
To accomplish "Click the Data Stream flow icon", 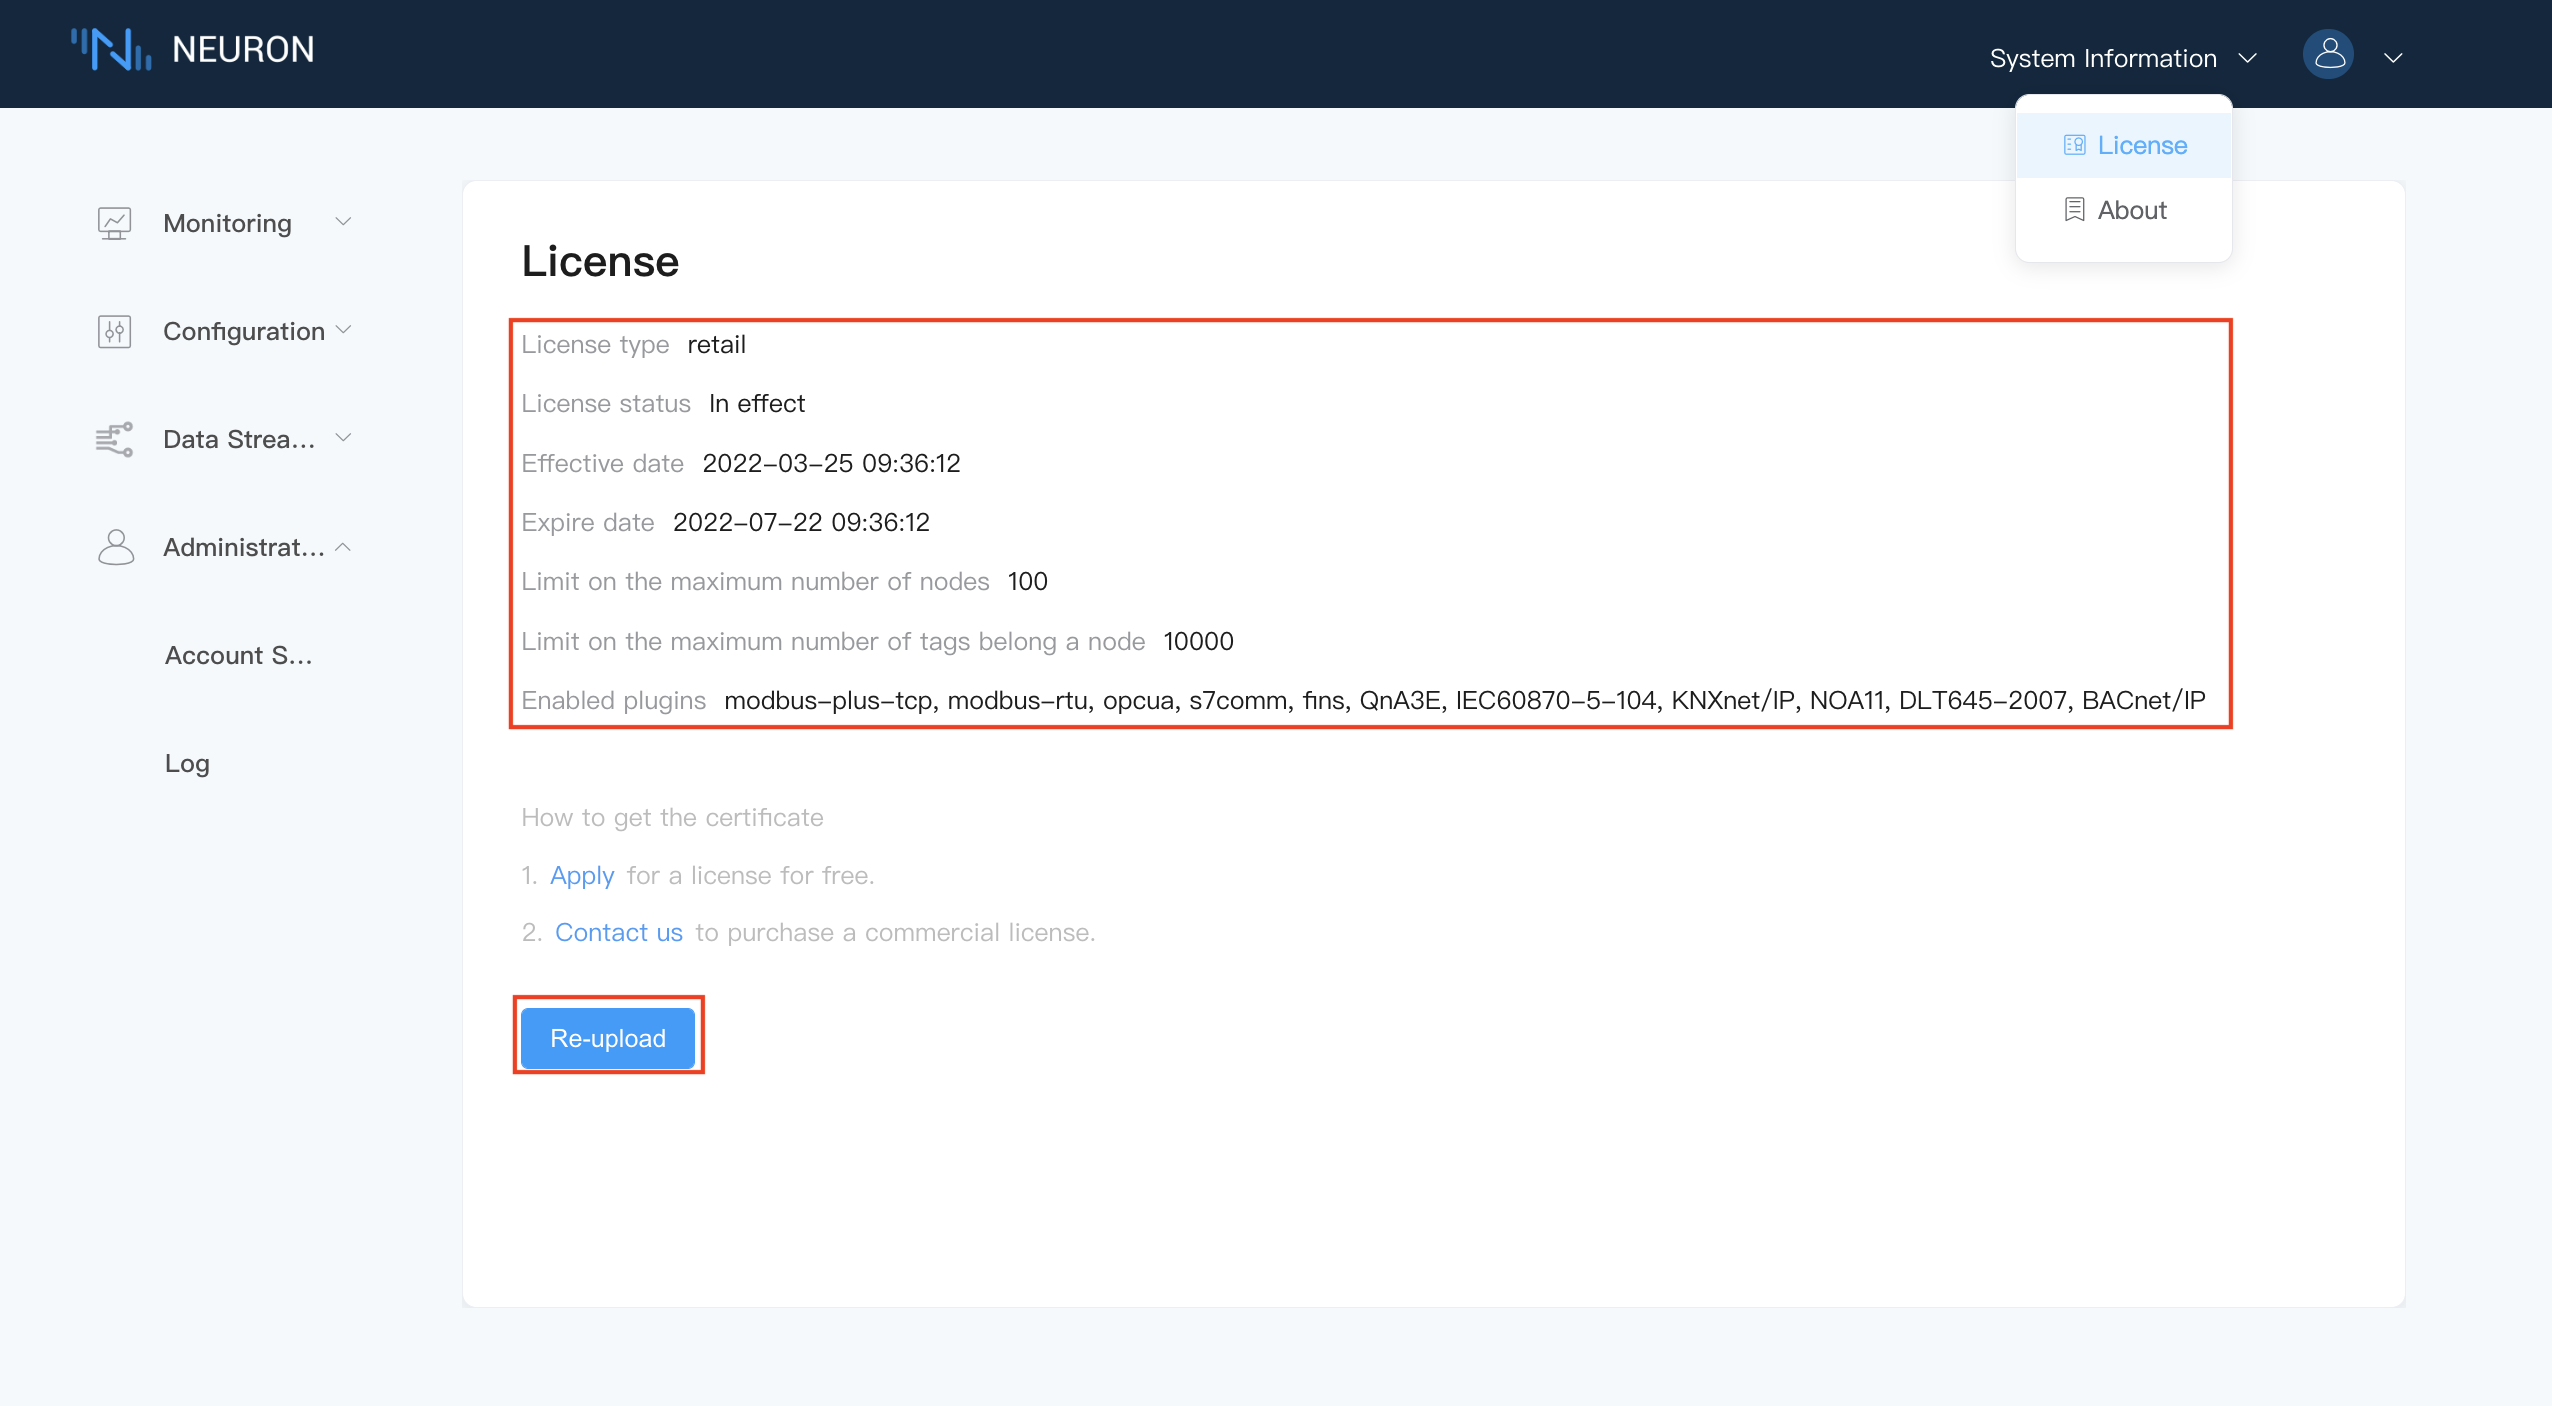I will (115, 439).
